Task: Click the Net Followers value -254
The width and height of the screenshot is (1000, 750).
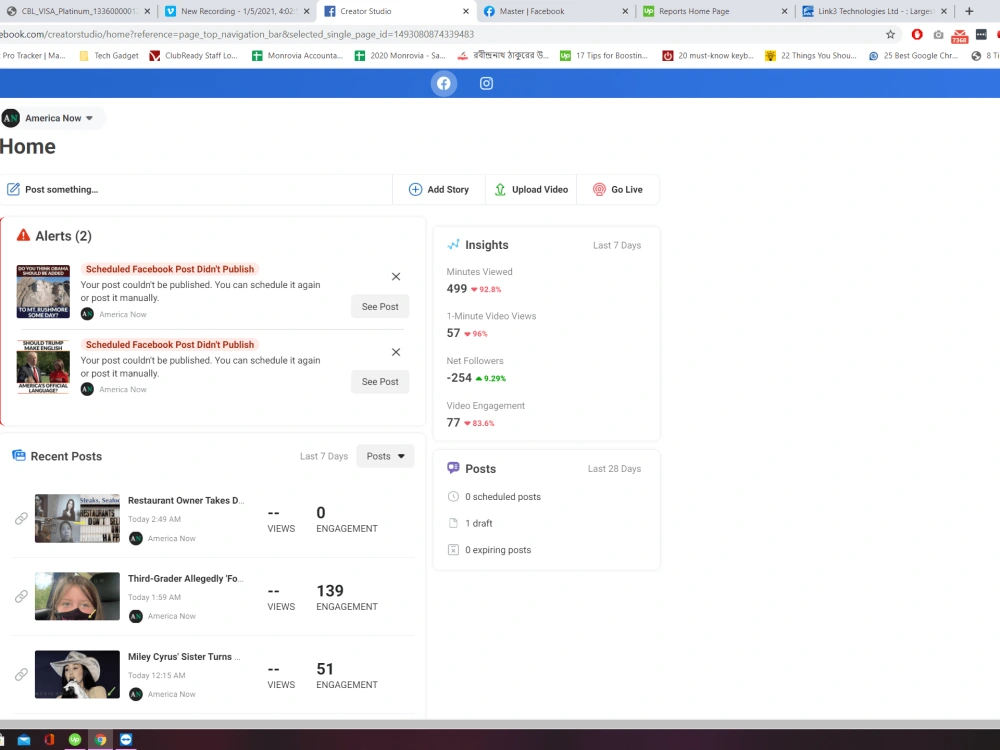Action: [459, 378]
